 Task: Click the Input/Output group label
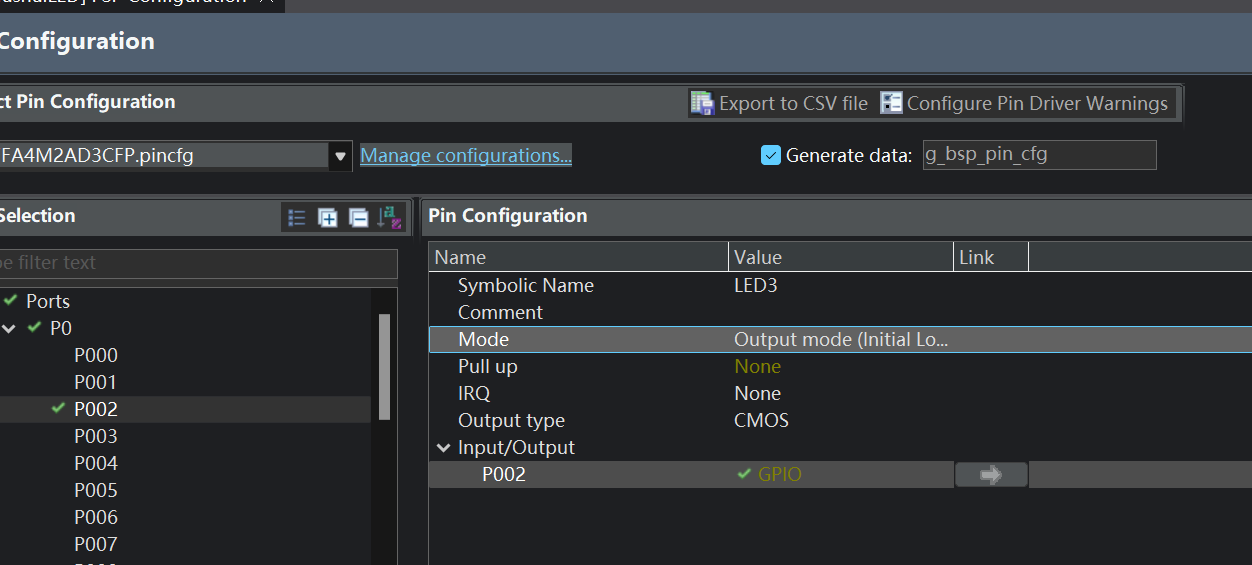click(x=516, y=447)
